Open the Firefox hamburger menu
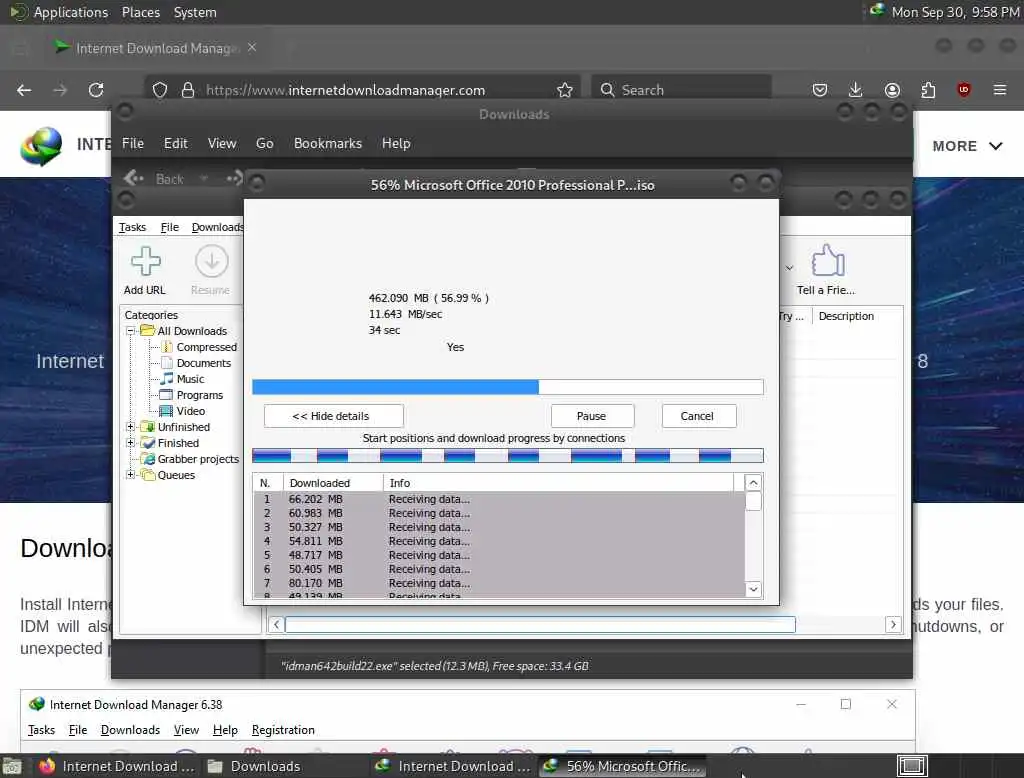This screenshot has width=1024, height=778. 1000,90
